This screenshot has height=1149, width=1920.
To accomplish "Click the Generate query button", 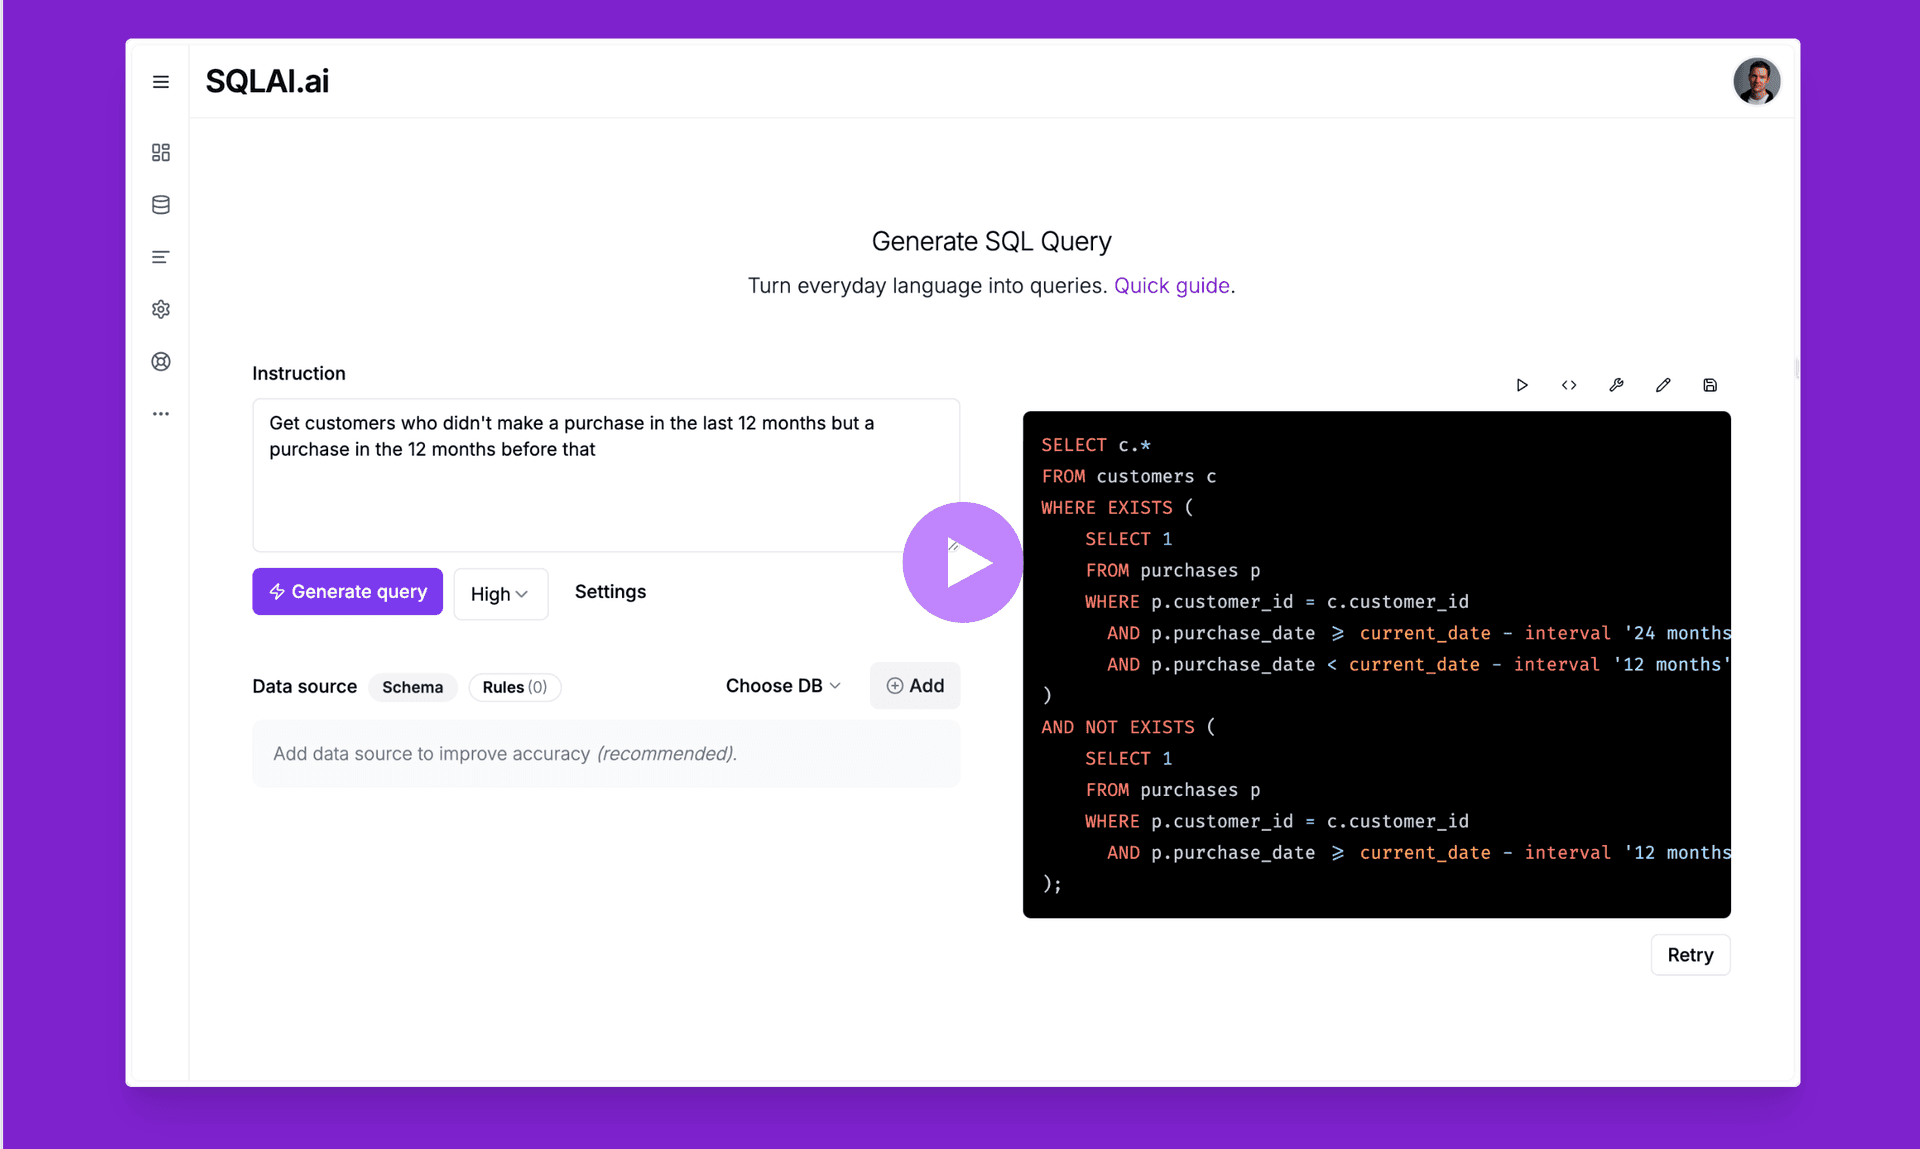I will click(347, 591).
